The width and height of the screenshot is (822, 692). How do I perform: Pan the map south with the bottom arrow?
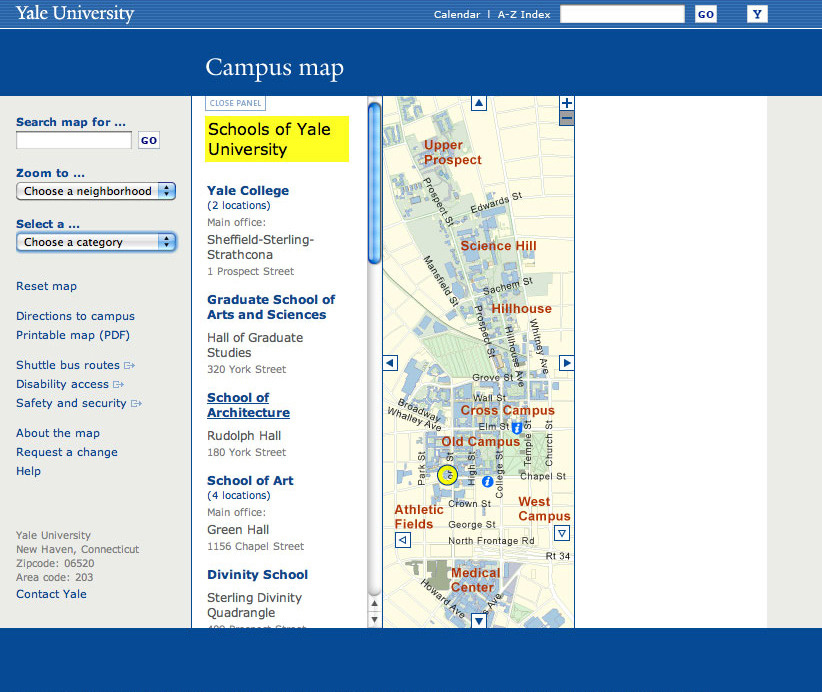tap(478, 620)
